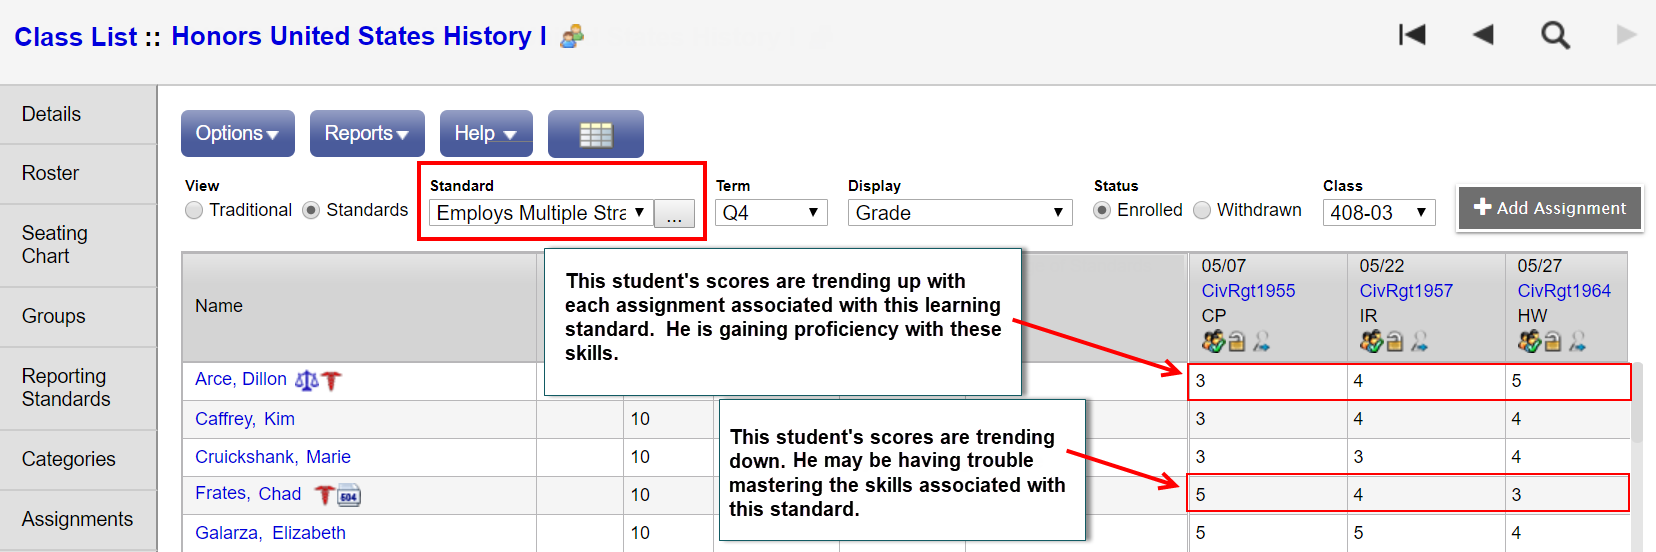Click the grid view toolbar button
Screen dimensions: 1656x552
pyautogui.click(x=595, y=134)
